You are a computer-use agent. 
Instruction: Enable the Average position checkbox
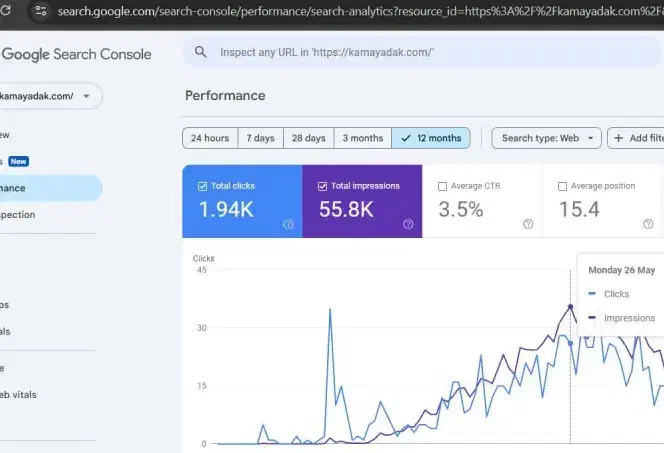pos(562,186)
